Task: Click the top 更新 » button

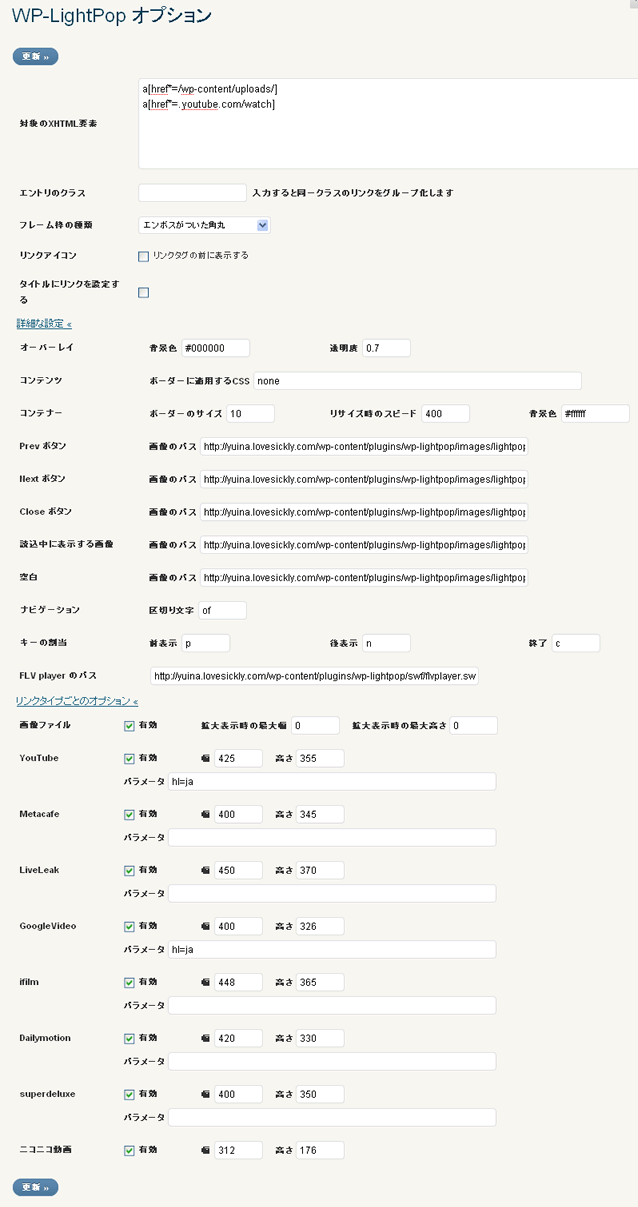Action: pos(35,56)
